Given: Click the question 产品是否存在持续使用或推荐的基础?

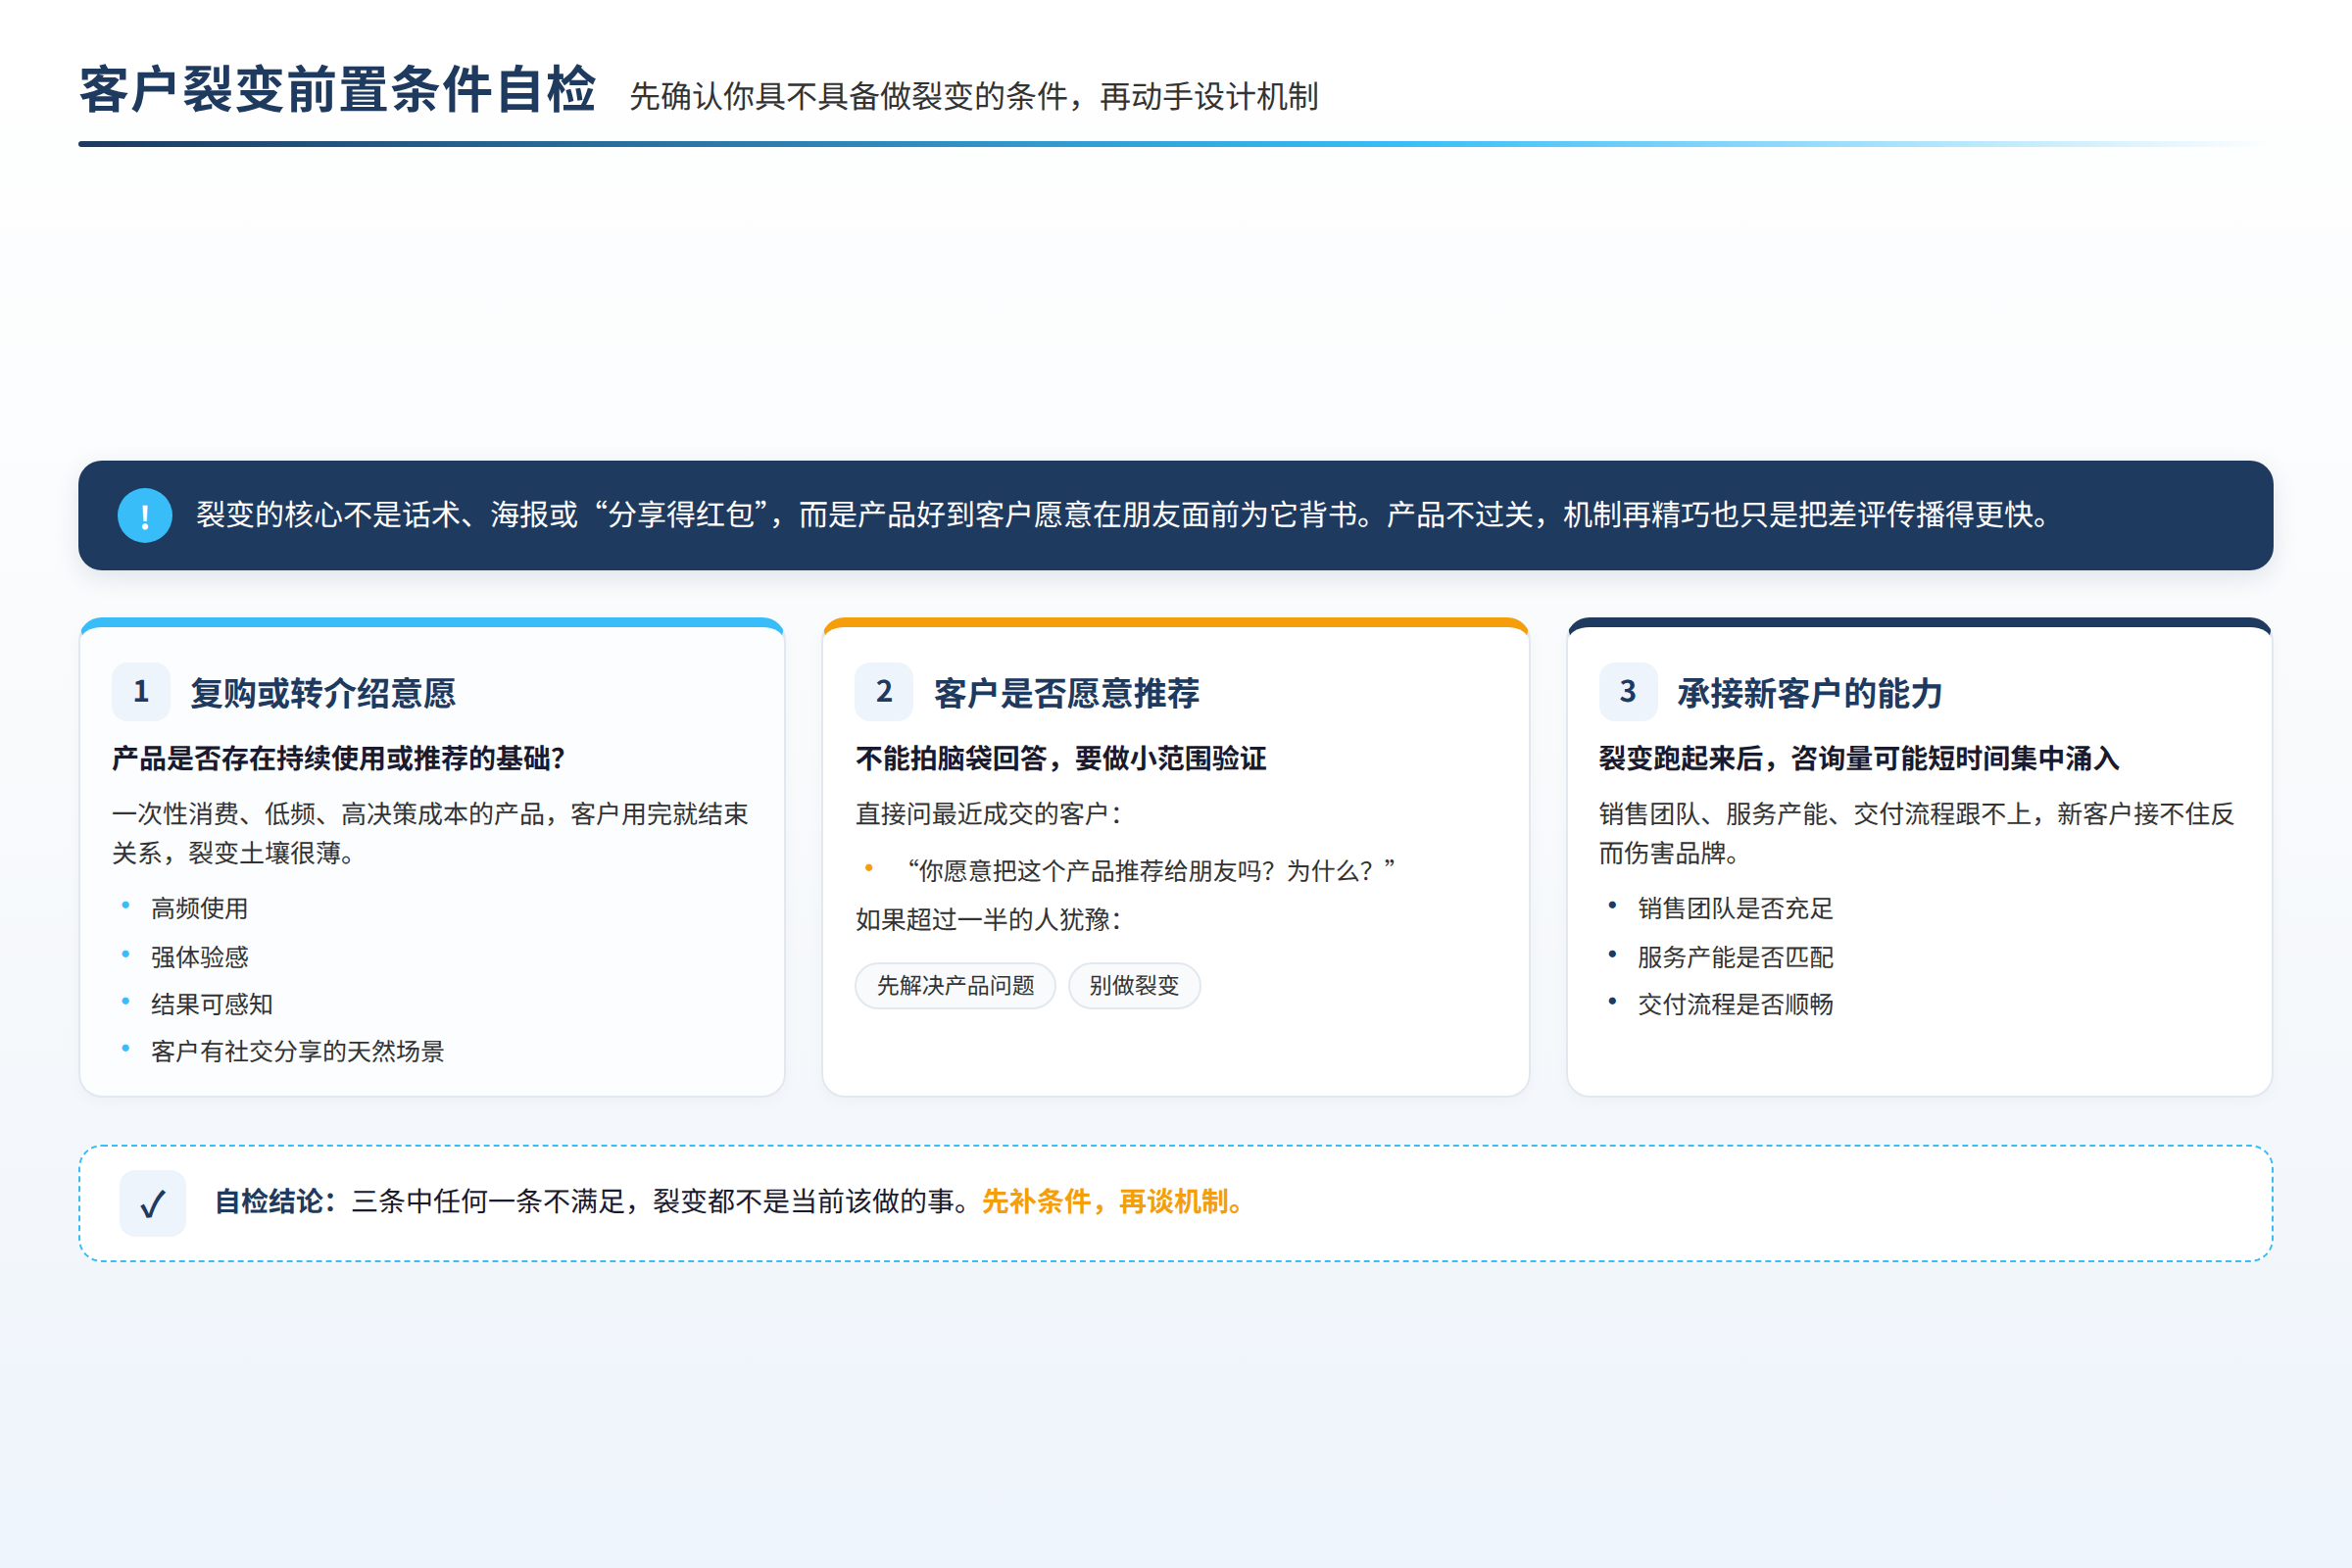Looking at the screenshot, I should 339,758.
